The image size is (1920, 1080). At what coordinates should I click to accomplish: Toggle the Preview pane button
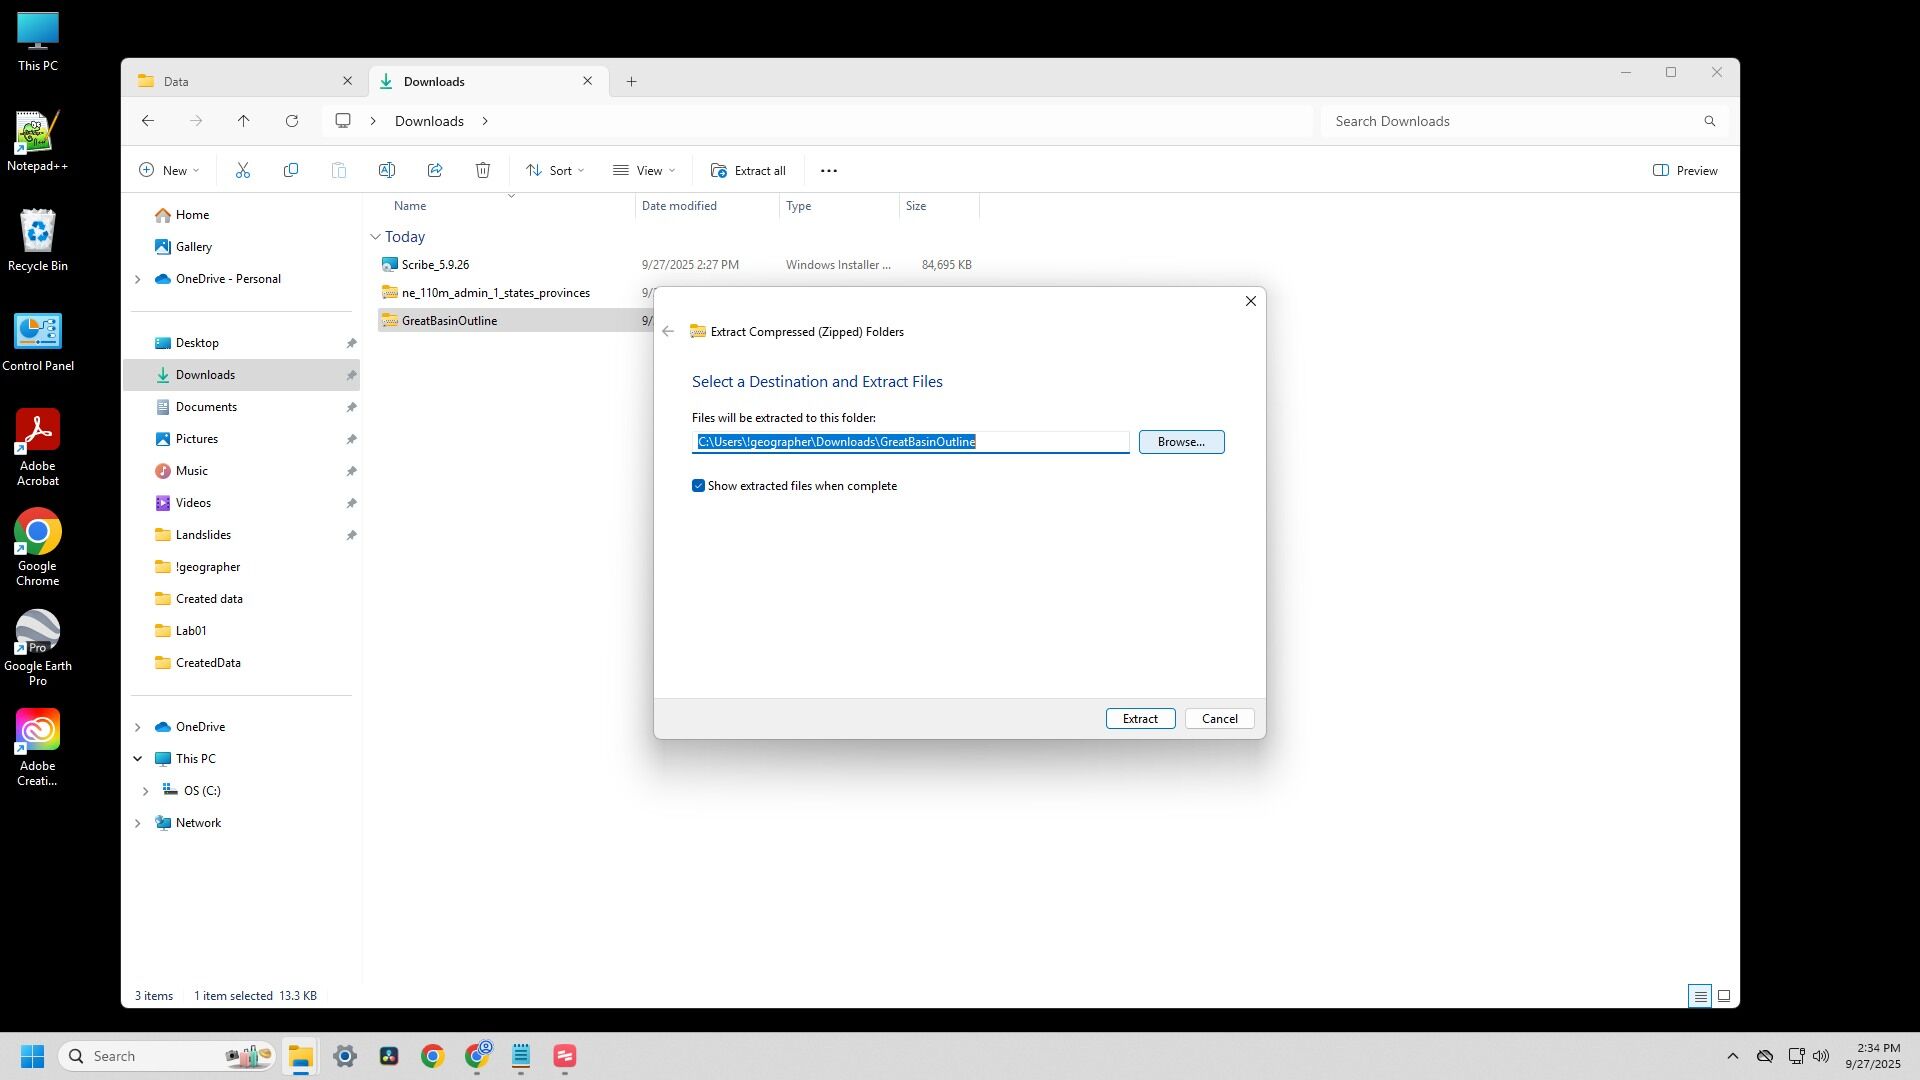[x=1685, y=171]
